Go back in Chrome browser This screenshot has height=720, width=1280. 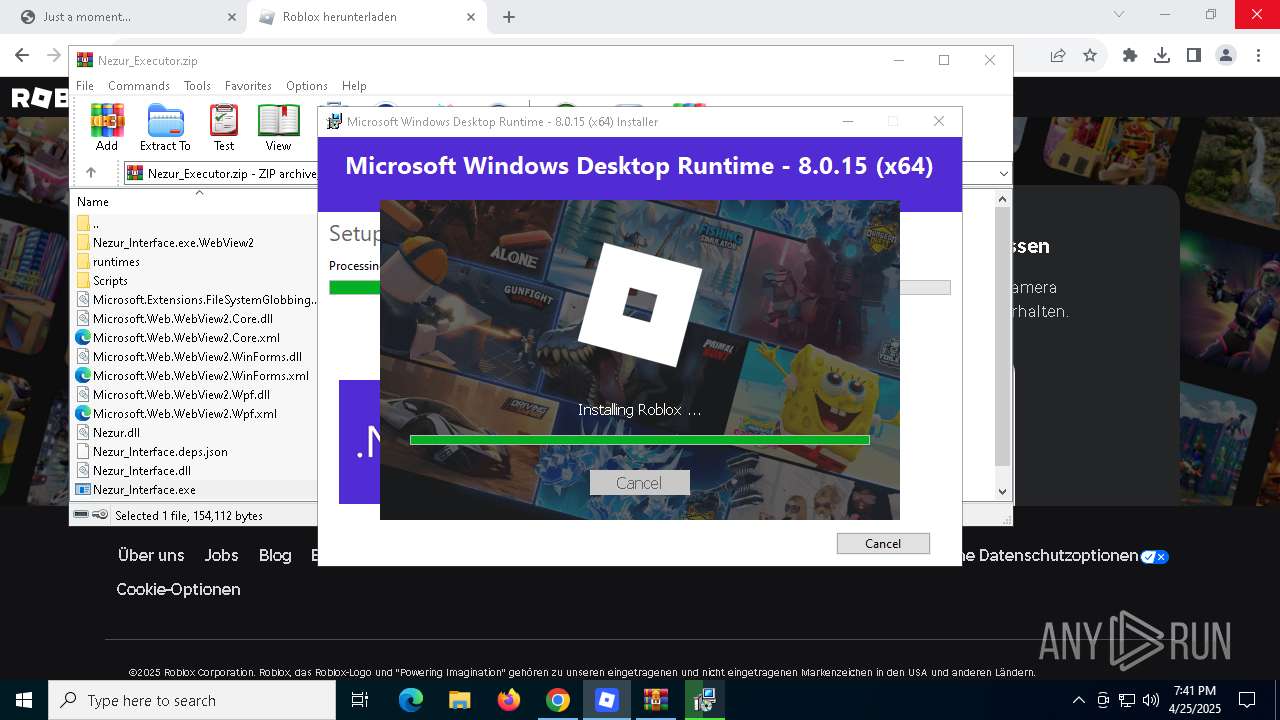pos(22,56)
